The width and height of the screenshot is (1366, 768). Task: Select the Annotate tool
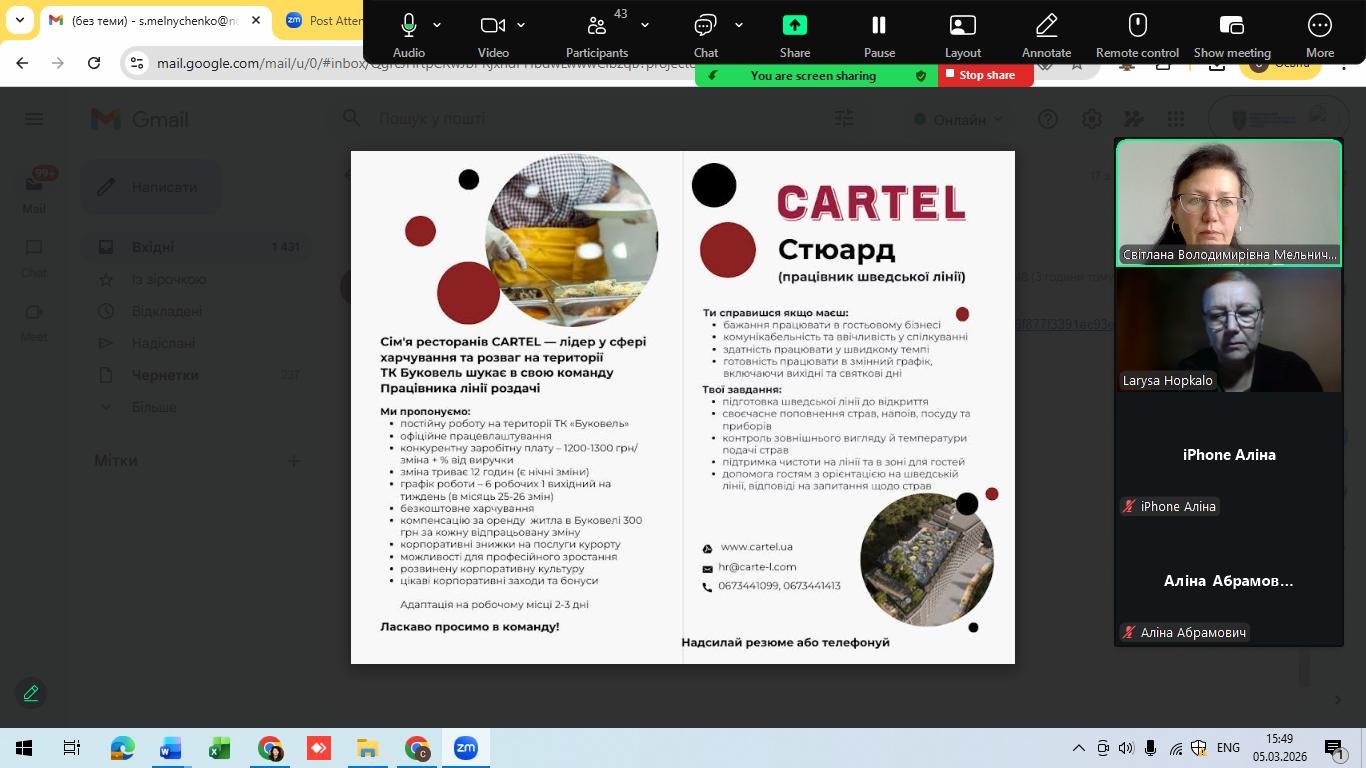[1046, 26]
